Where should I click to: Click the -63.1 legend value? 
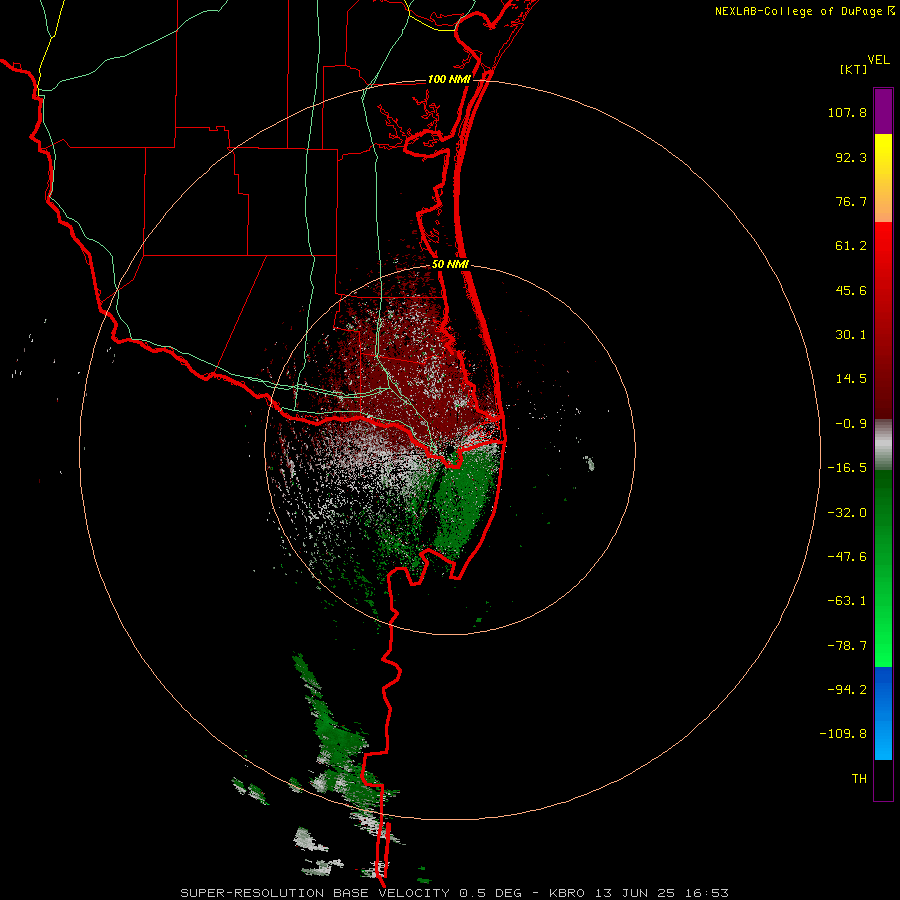847,601
